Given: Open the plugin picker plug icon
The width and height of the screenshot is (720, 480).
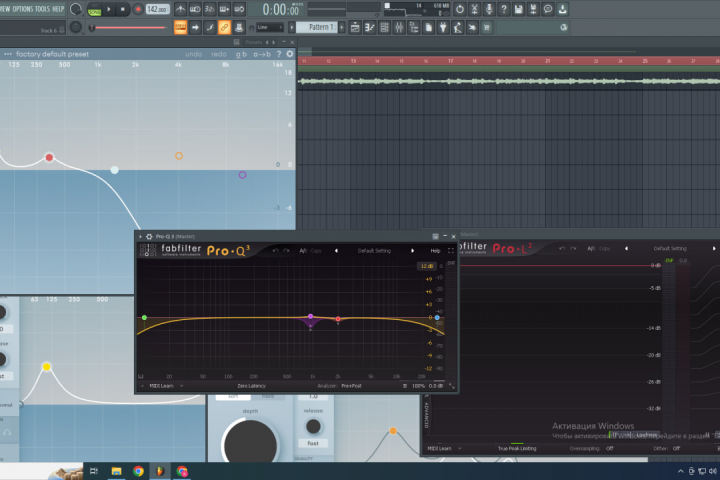Looking at the screenshot, I should click(443, 28).
